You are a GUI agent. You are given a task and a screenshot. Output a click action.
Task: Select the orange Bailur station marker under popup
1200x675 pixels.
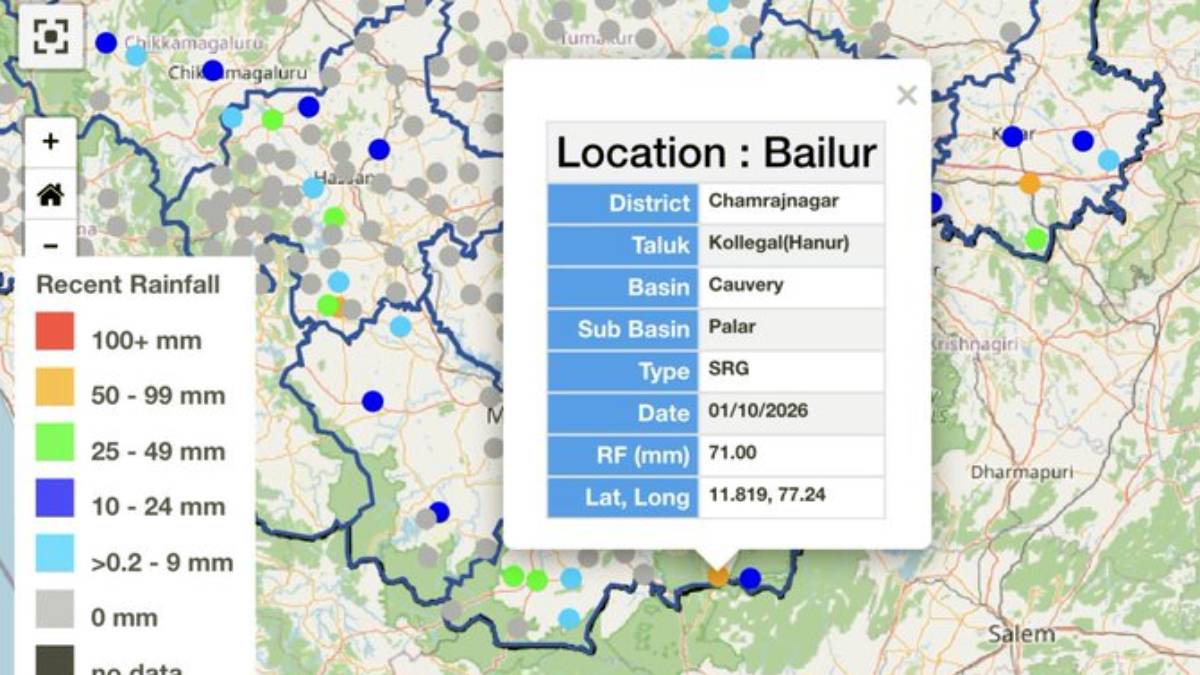click(x=718, y=576)
